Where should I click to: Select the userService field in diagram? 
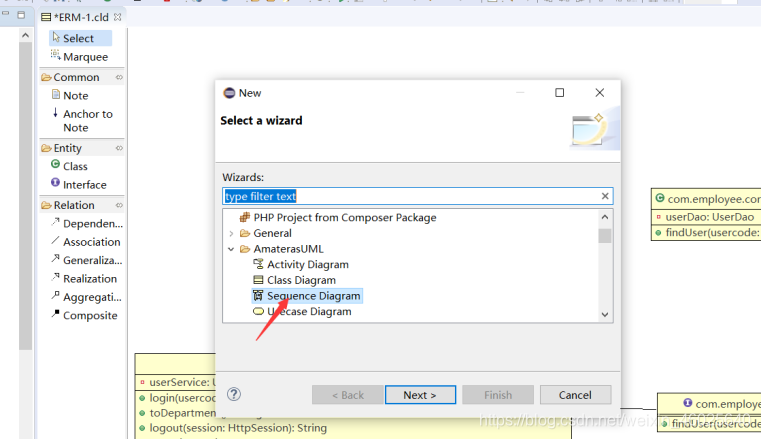click(x=176, y=382)
